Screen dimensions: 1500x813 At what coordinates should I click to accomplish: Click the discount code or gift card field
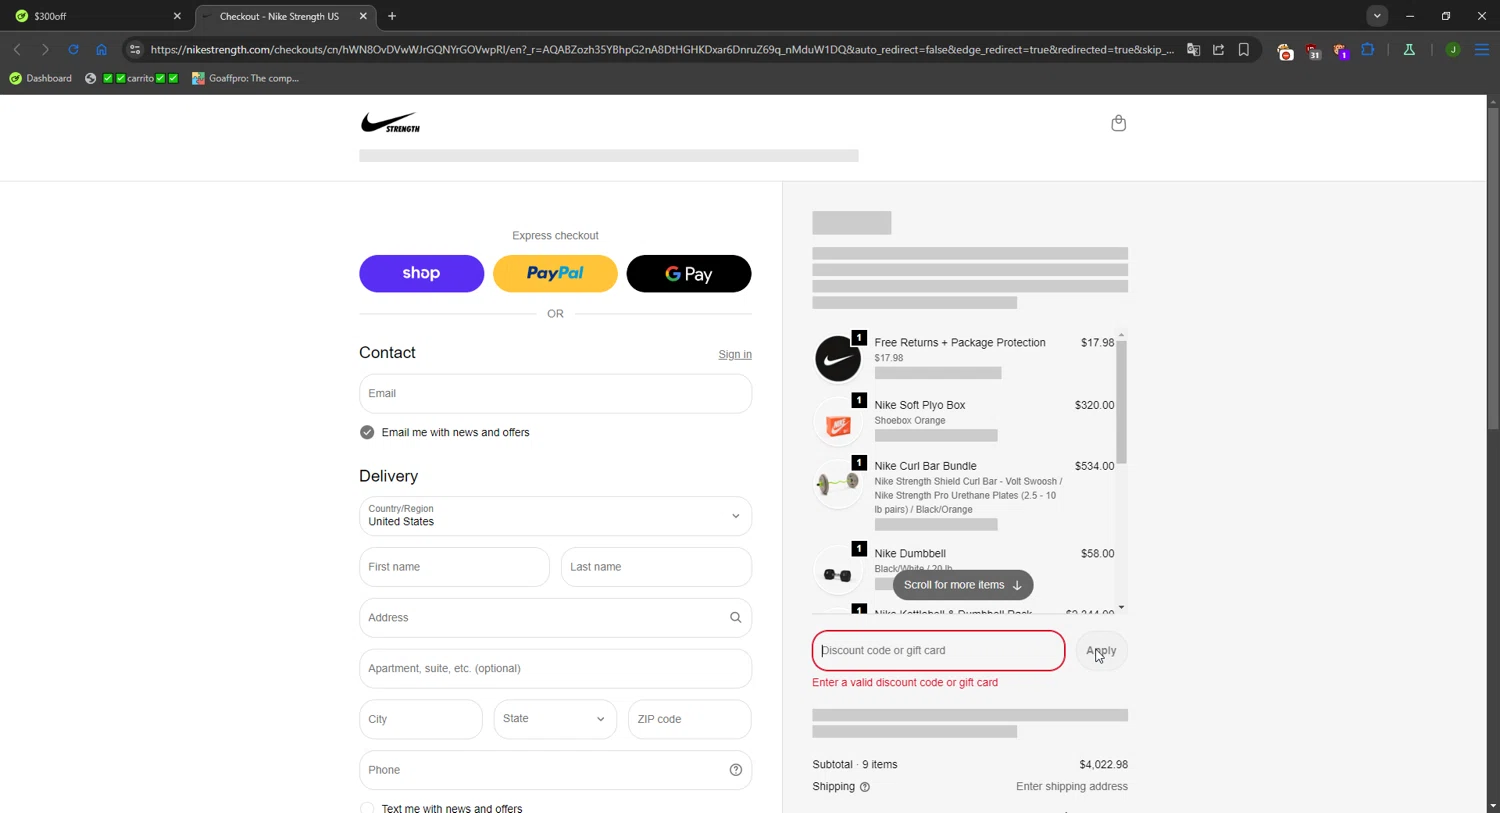click(x=938, y=650)
